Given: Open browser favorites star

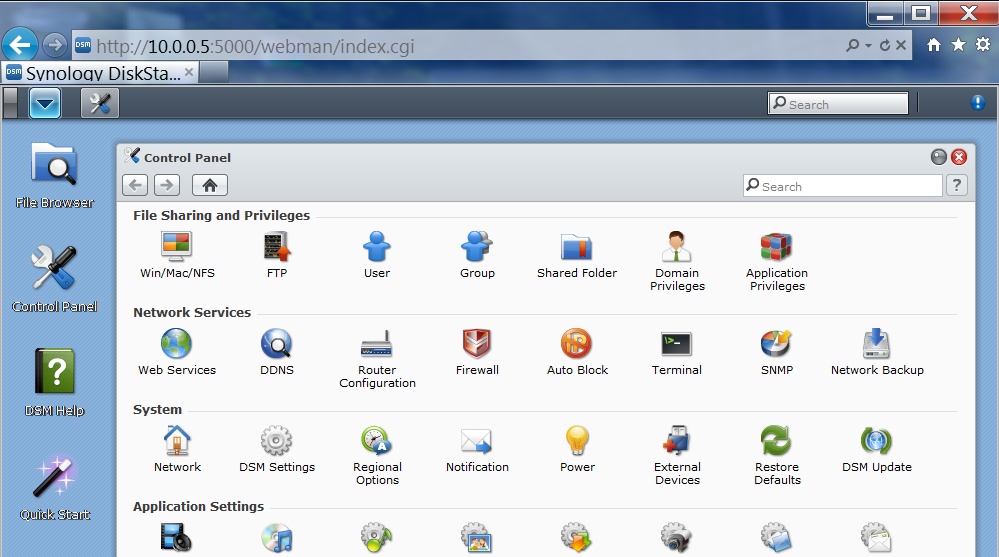Looking at the screenshot, I should click(958, 45).
